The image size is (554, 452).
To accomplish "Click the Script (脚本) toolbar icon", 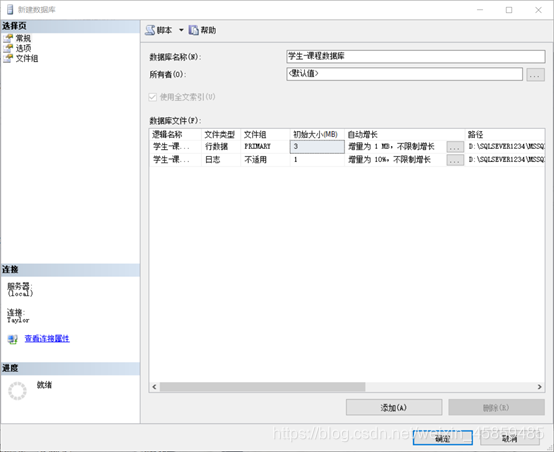I will [150, 30].
